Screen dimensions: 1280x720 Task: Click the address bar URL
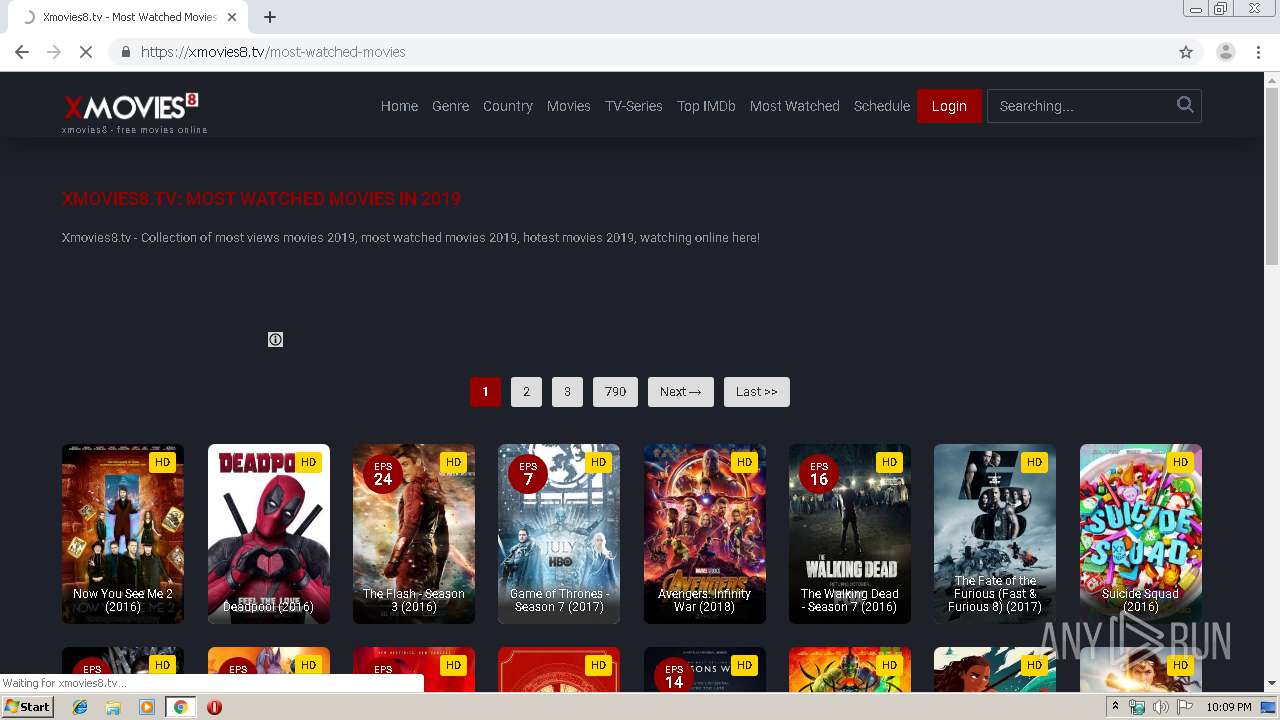[273, 52]
